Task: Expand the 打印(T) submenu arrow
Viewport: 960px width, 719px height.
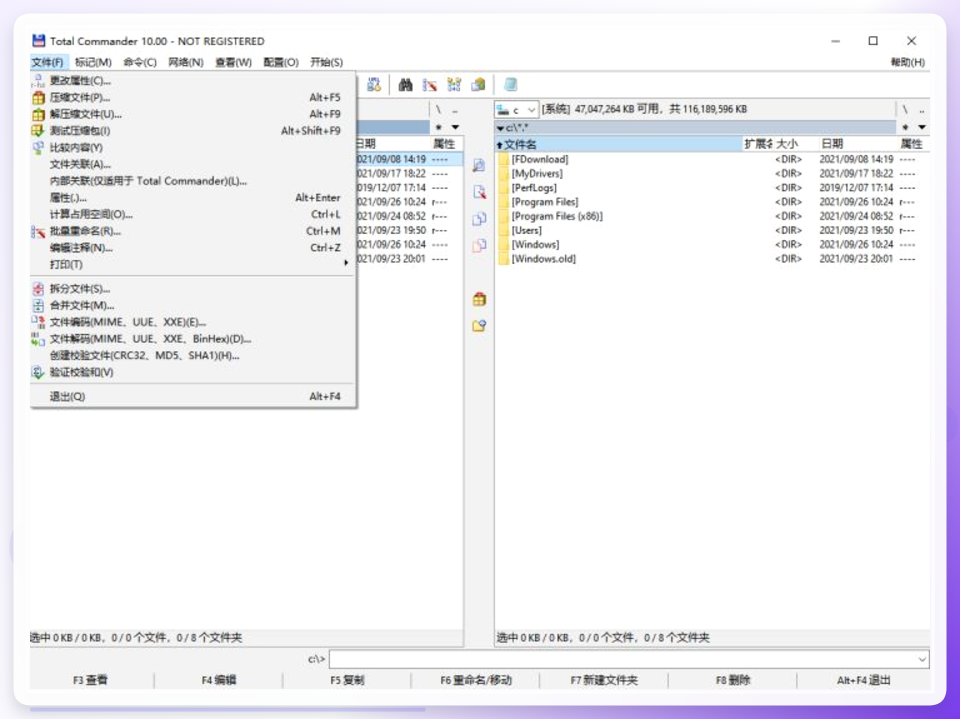Action: pyautogui.click(x=346, y=263)
